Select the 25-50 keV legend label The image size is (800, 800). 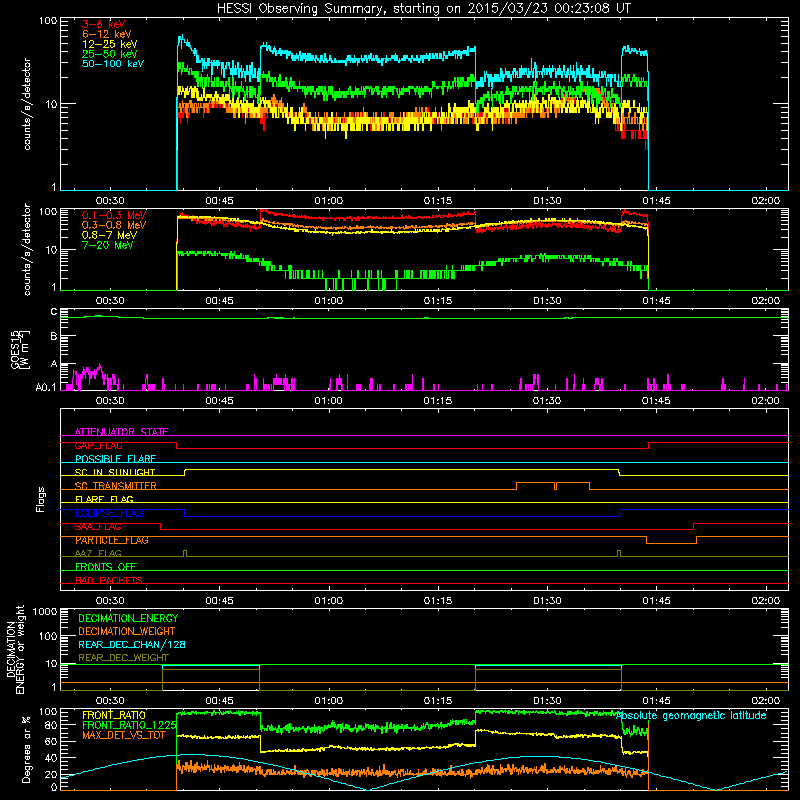[110, 54]
